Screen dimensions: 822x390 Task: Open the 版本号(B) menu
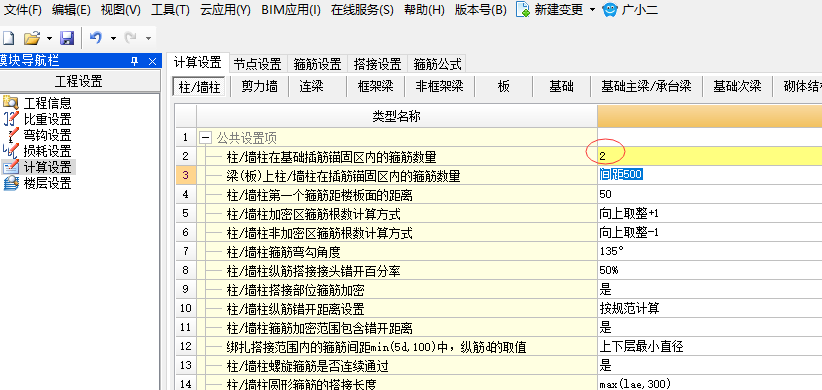tap(481, 9)
